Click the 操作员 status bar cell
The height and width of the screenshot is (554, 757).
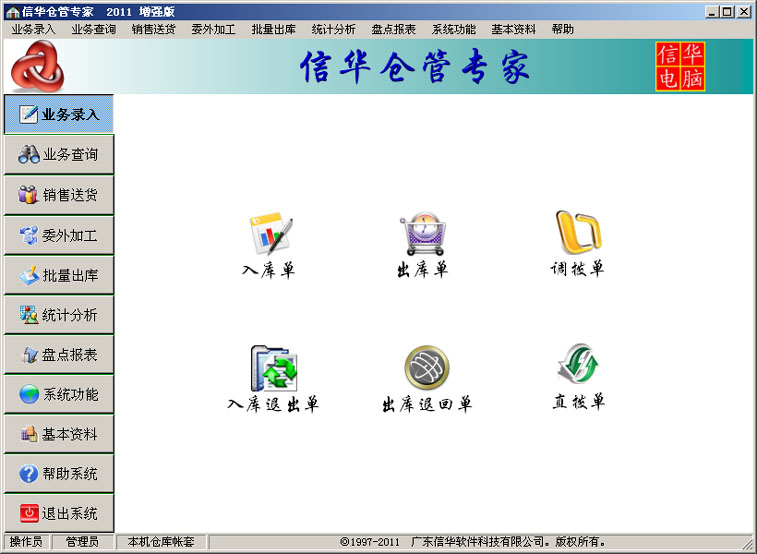point(27,541)
